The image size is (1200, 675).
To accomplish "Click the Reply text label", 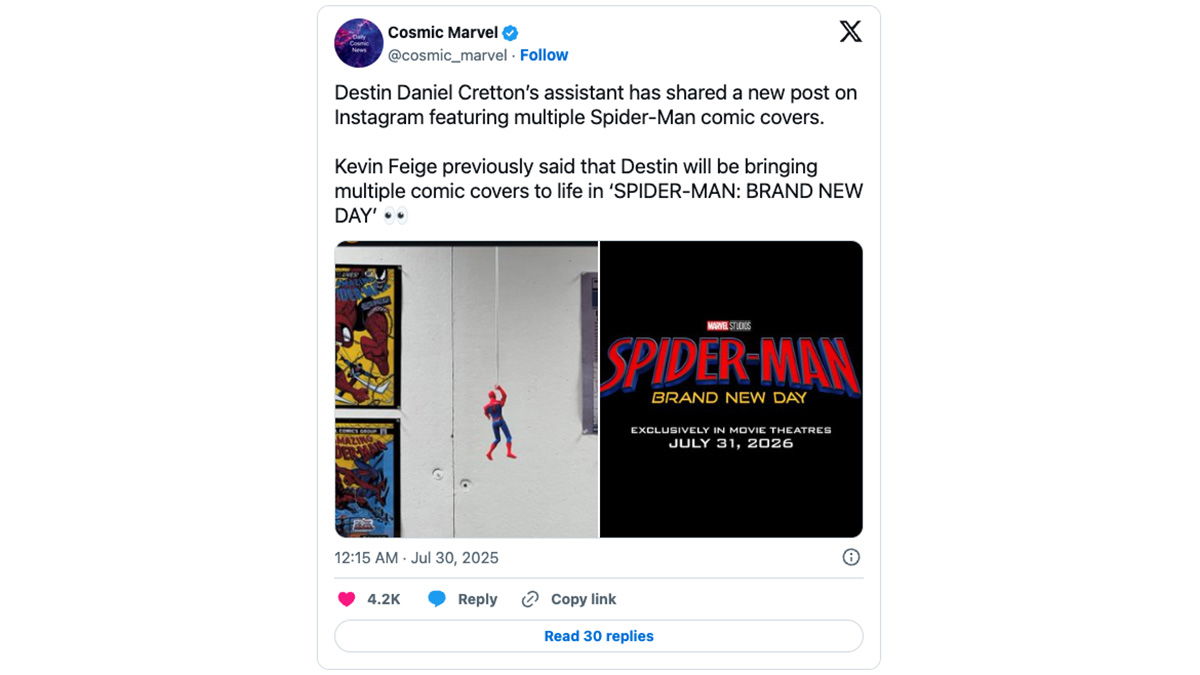I will (x=477, y=599).
